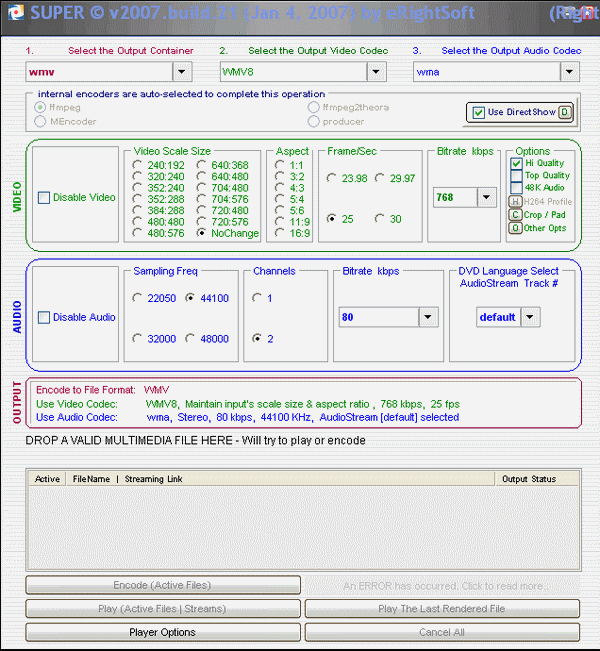Viewport: 600px width, 651px height.
Task: Click the Other Opts 'O' icon
Action: (x=516, y=227)
